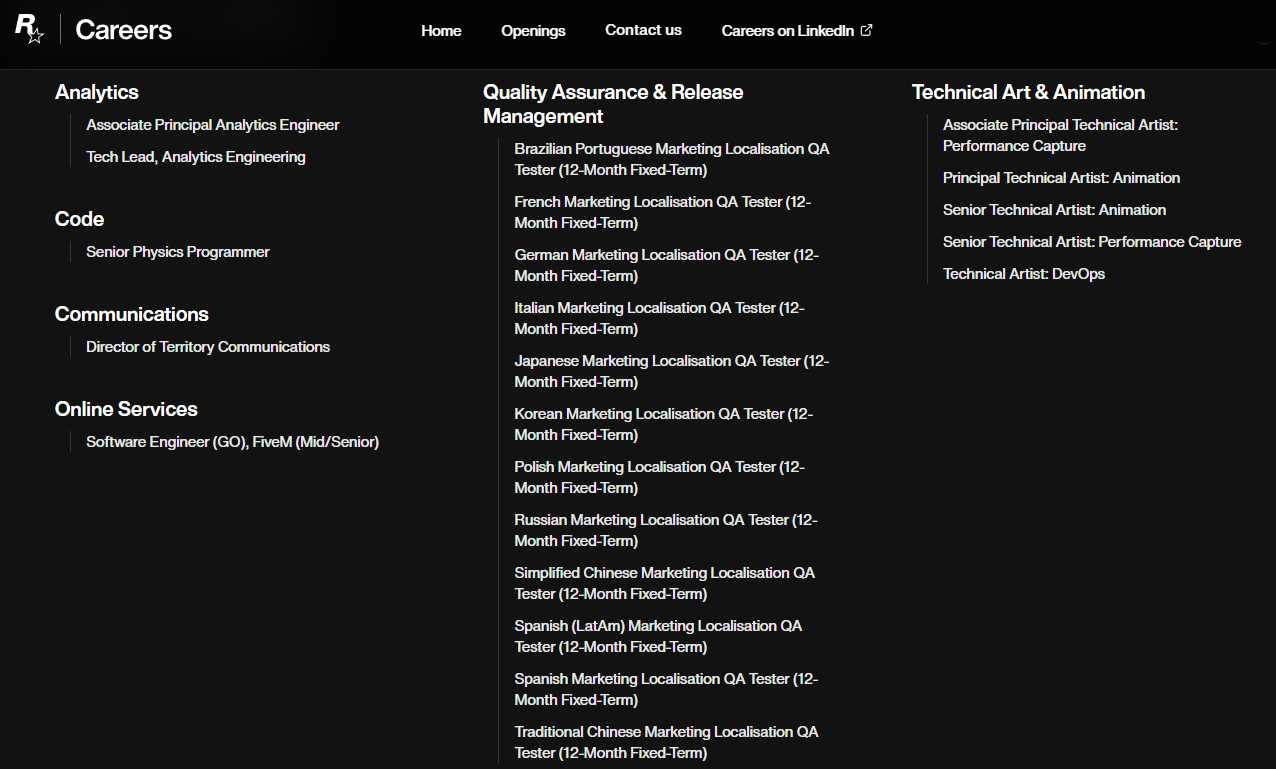This screenshot has width=1276, height=769.
Task: Open Software Engineer (GO), FiveM listing
Action: coord(233,442)
